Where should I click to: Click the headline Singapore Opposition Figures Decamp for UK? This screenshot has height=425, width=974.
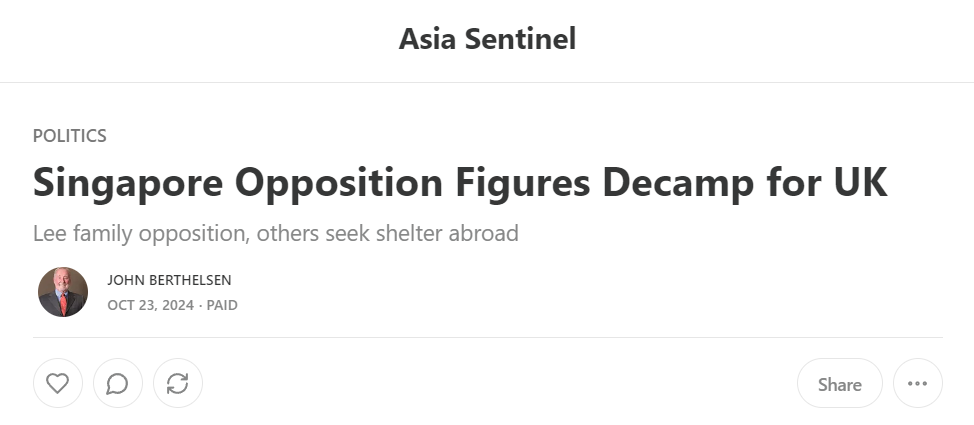pyautogui.click(x=460, y=183)
